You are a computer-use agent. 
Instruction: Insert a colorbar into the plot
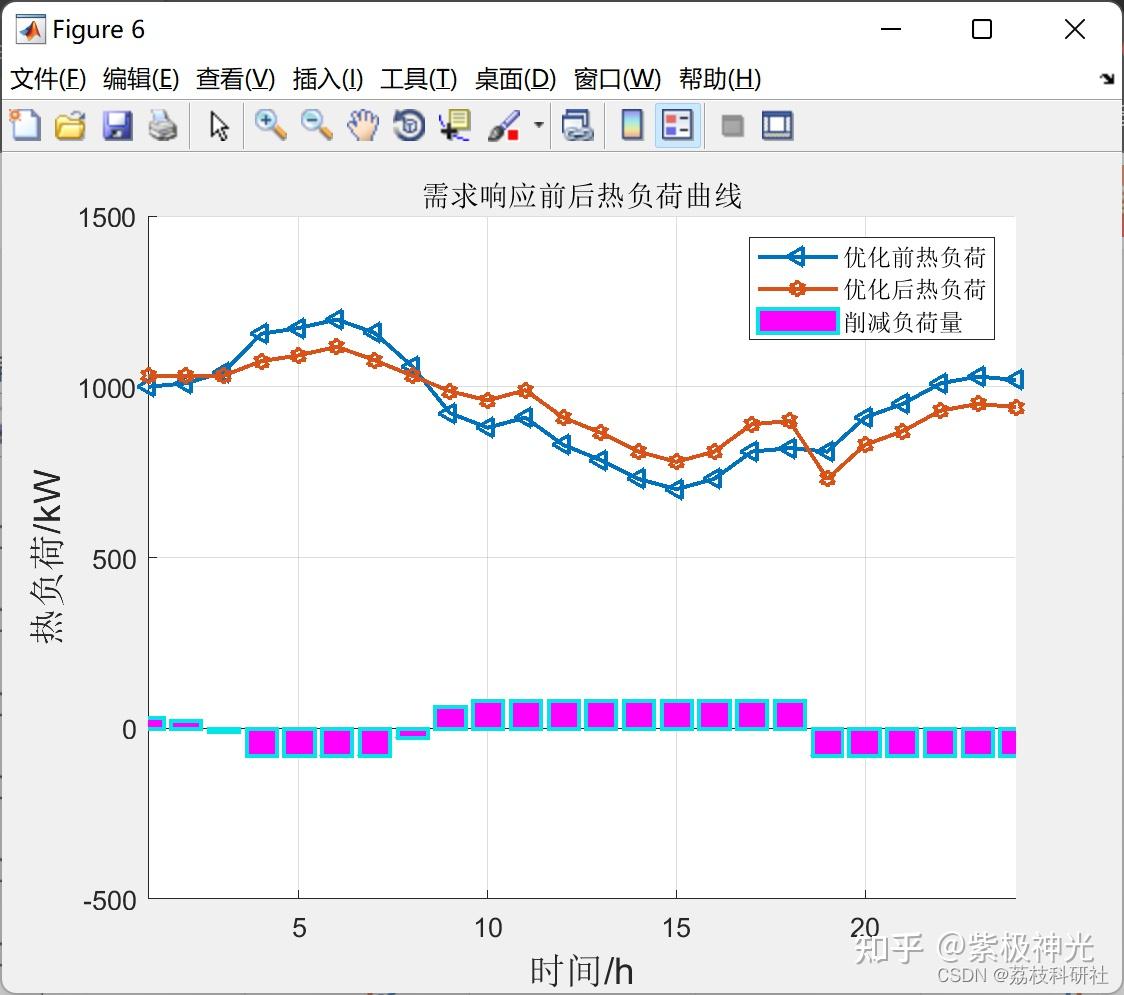[631, 125]
